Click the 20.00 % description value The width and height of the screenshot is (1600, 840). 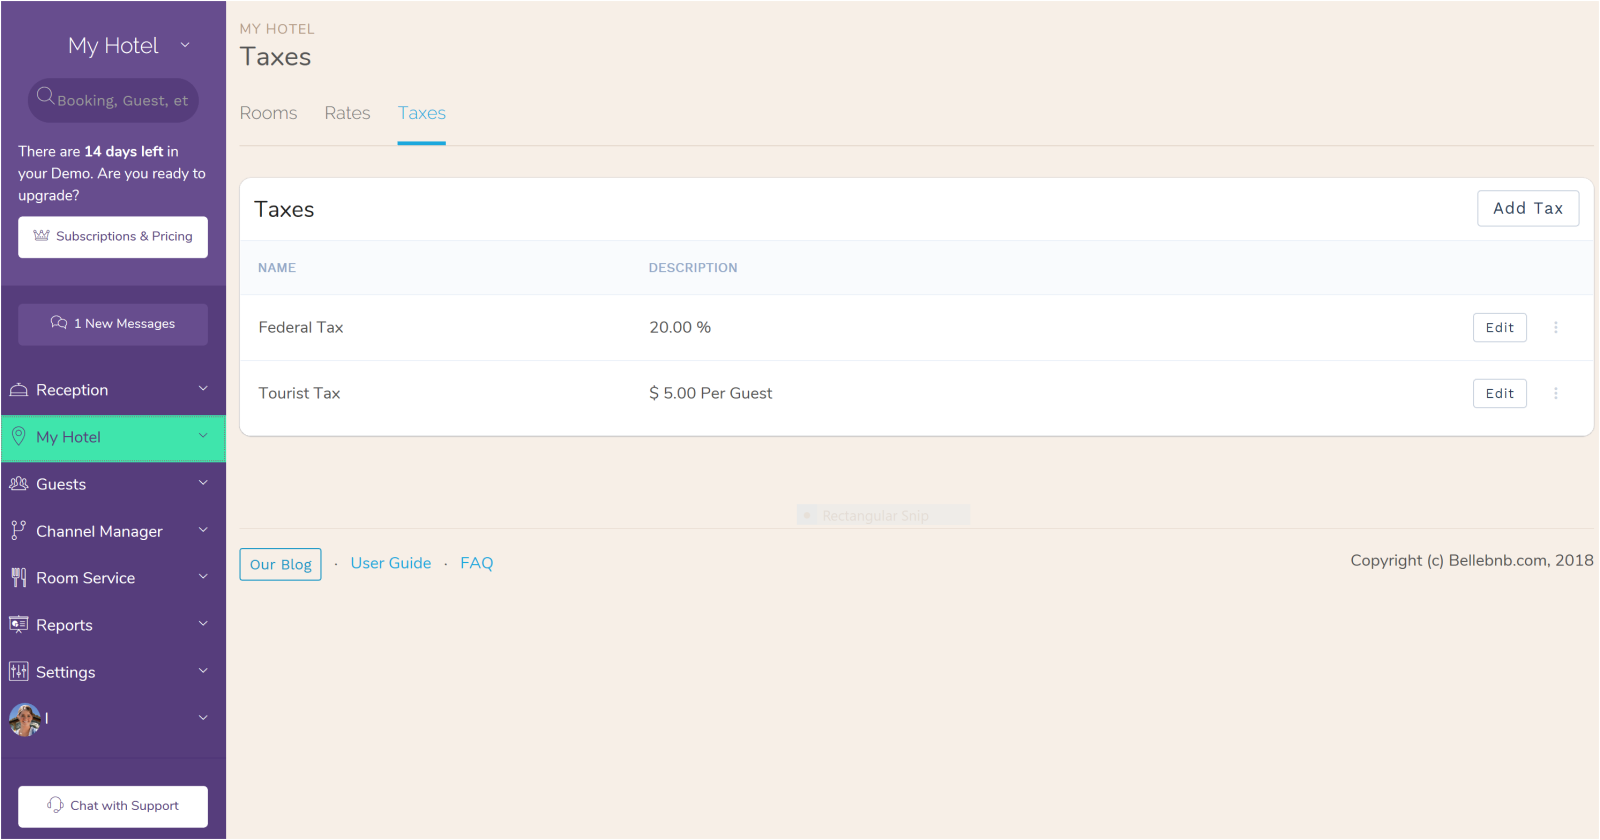(x=680, y=327)
